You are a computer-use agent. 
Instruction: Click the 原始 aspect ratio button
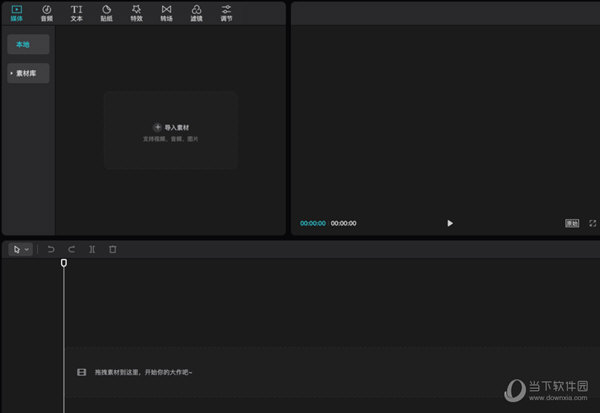pos(572,223)
